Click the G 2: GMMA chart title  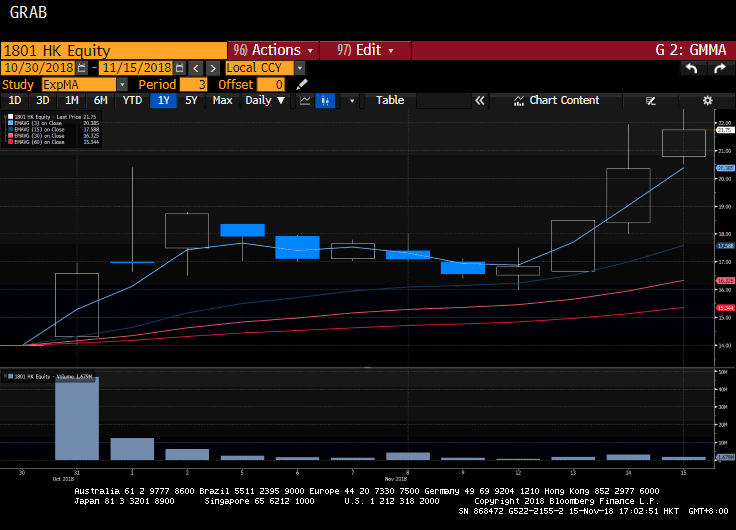[690, 50]
